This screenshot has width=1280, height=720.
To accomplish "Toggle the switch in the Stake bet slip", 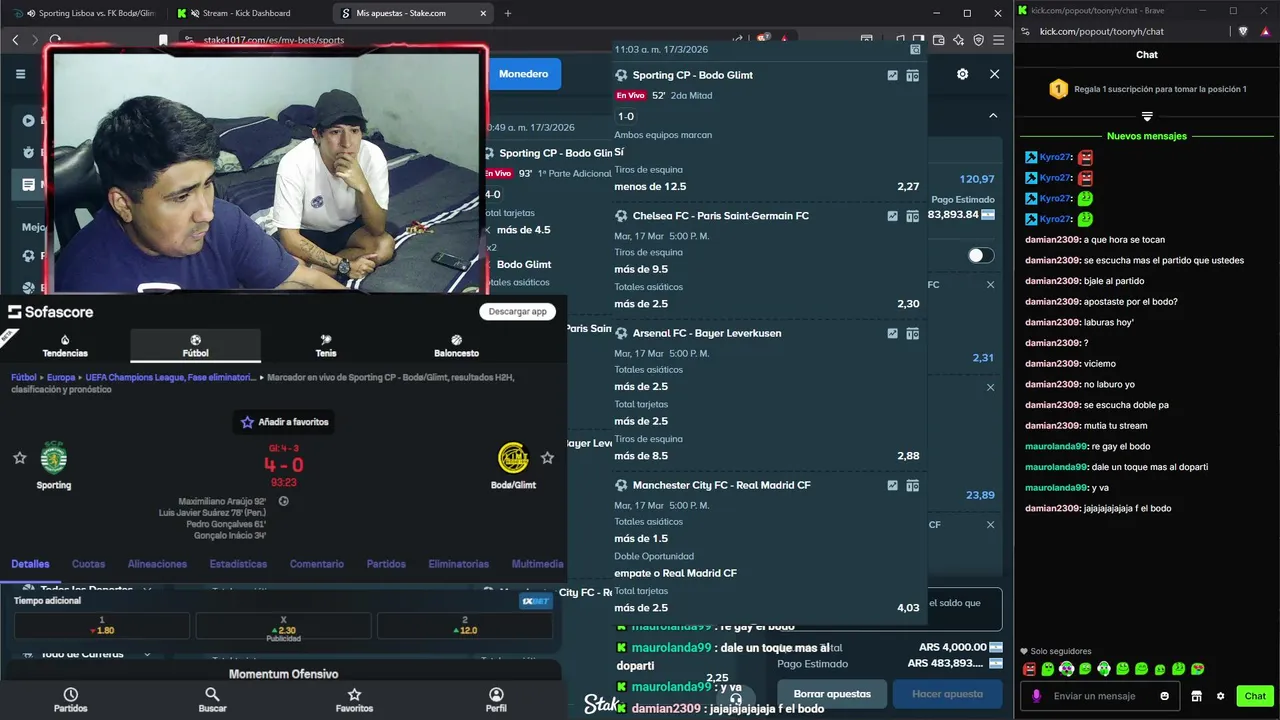I will coord(981,255).
